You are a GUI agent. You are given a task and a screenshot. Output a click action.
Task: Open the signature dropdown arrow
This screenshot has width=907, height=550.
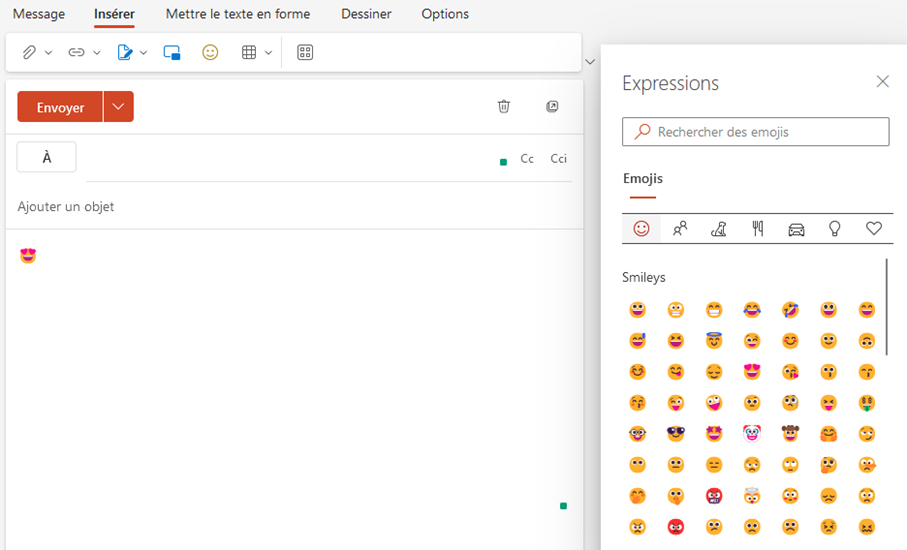[x=143, y=53]
